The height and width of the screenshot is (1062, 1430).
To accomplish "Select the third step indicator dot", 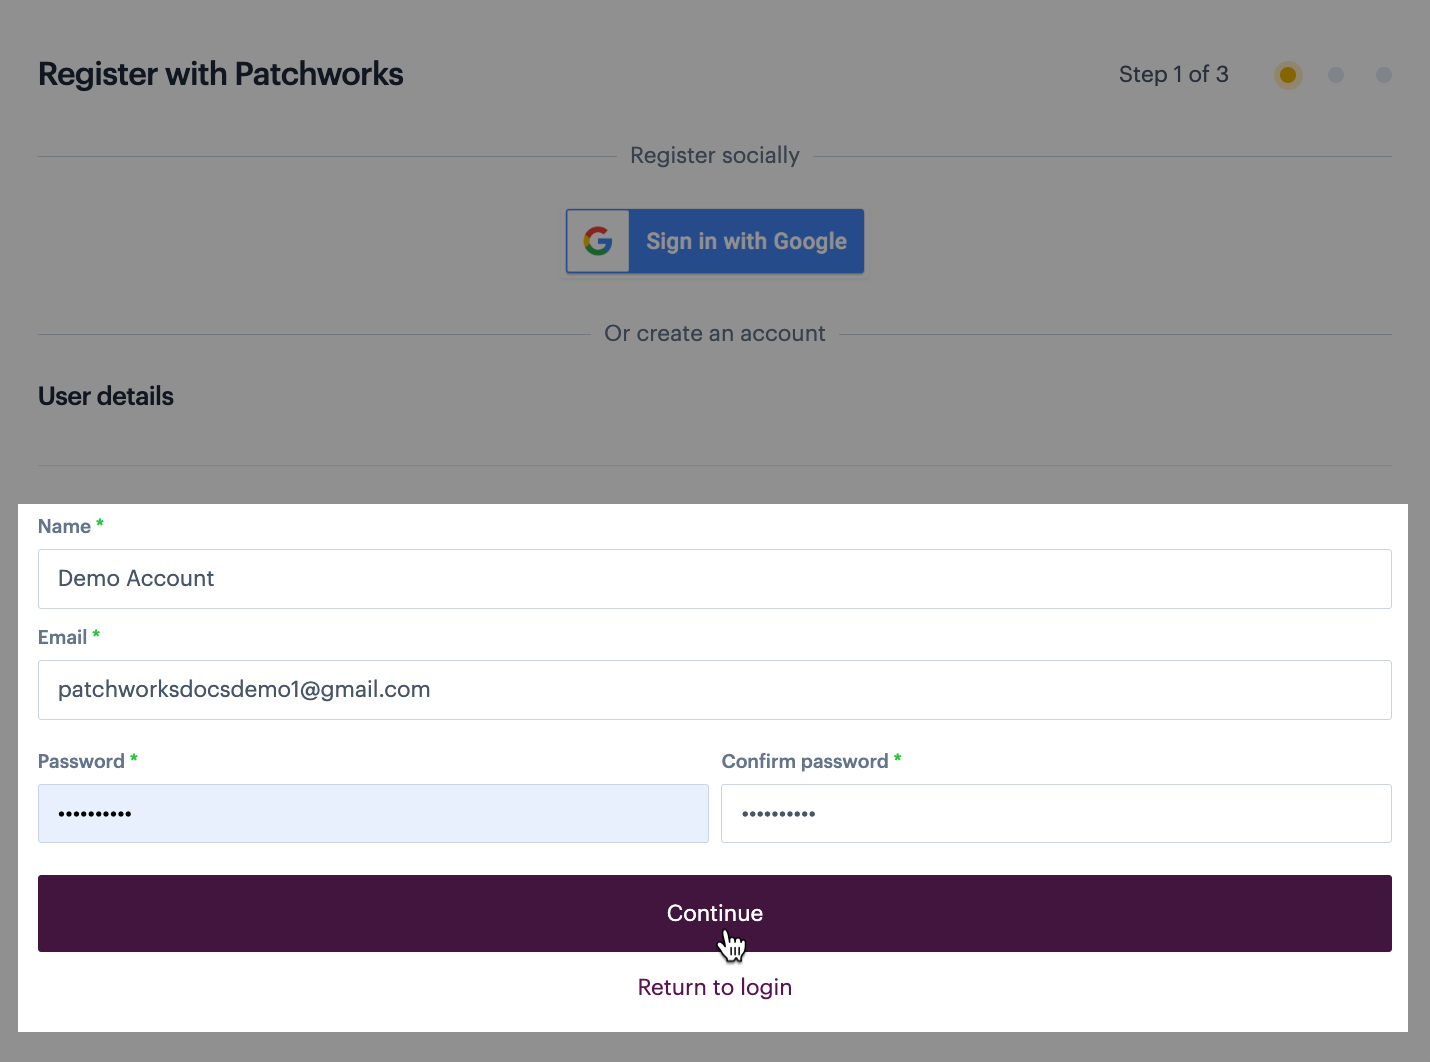I will click(x=1384, y=75).
